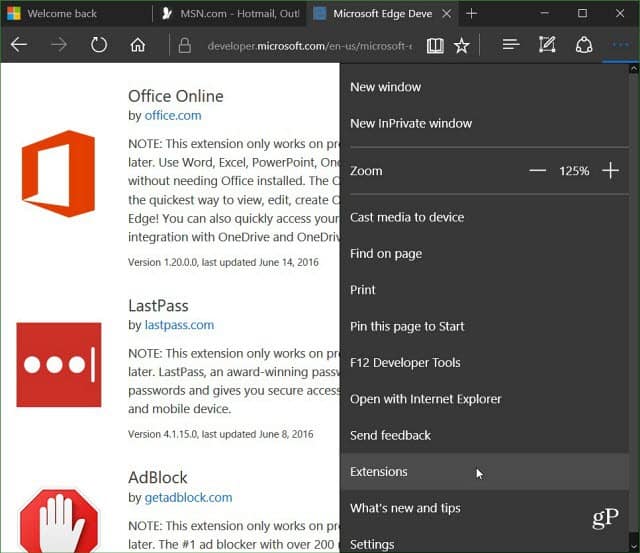Select Print from the menu
The width and height of the screenshot is (640, 553).
click(484, 290)
